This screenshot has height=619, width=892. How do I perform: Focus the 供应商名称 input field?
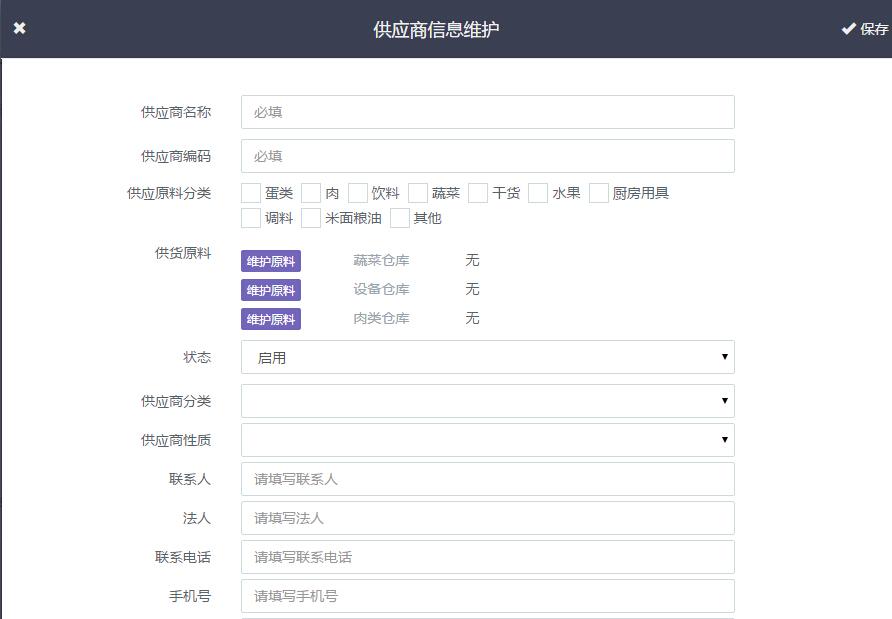pos(487,112)
